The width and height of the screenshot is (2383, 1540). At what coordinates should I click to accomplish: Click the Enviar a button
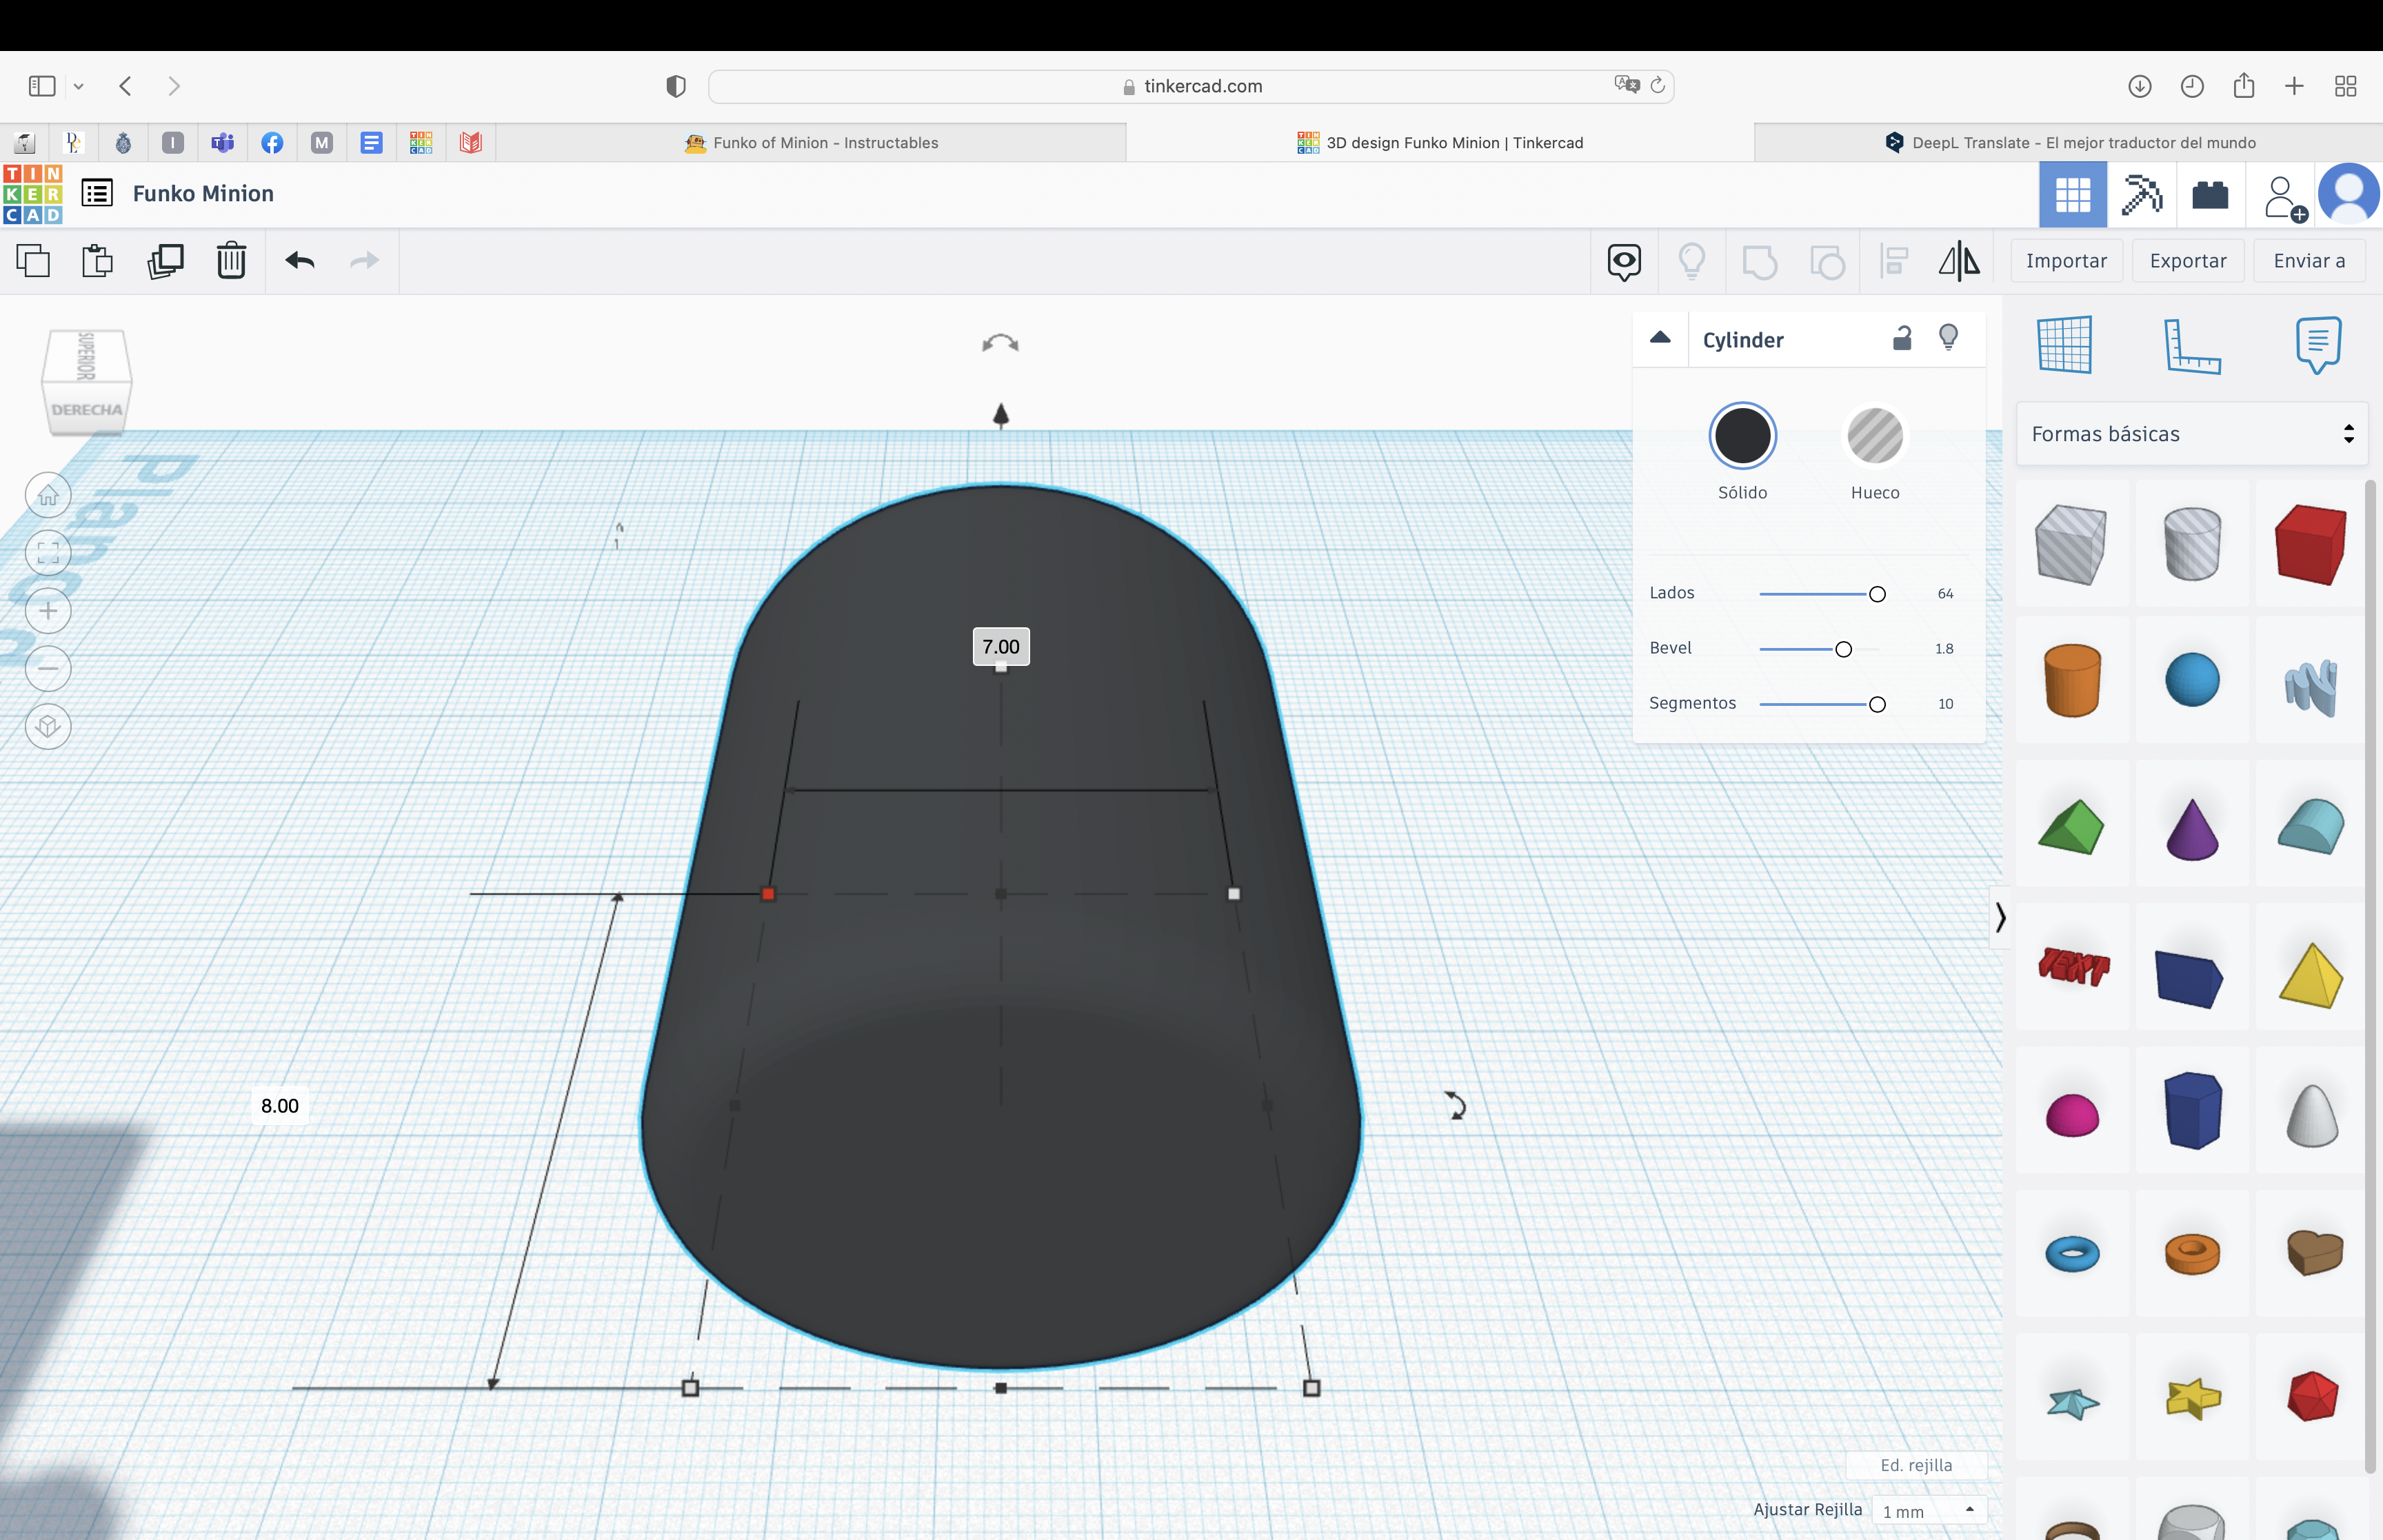2309,261
